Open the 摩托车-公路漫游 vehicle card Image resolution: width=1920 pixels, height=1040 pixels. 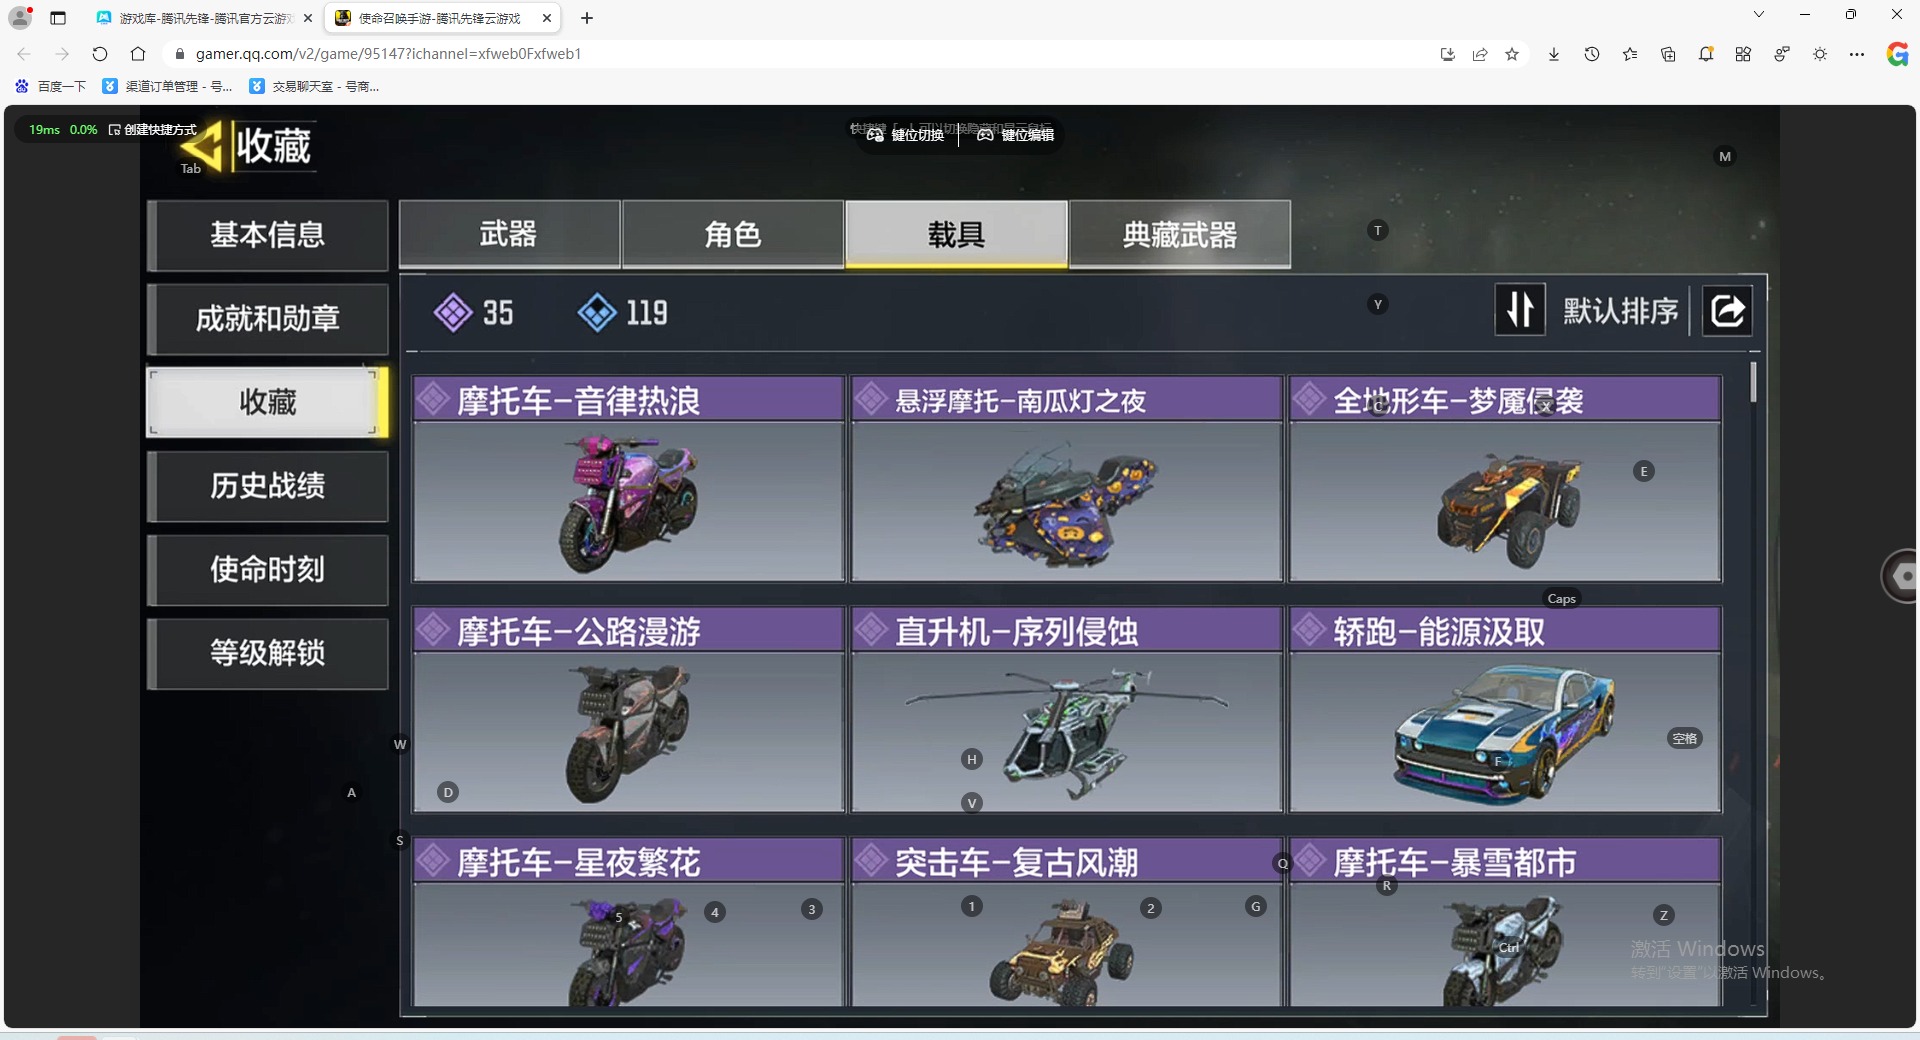point(628,710)
